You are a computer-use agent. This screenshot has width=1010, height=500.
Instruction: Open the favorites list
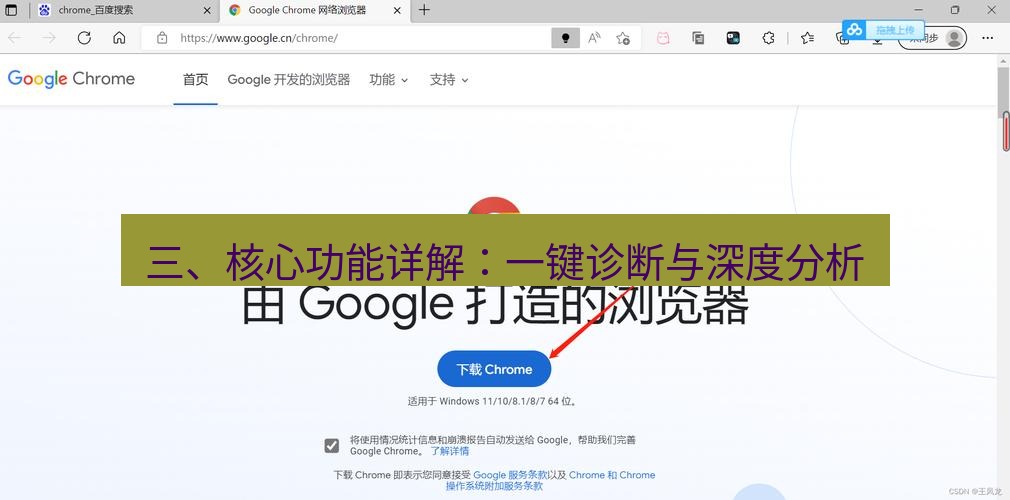click(808, 38)
